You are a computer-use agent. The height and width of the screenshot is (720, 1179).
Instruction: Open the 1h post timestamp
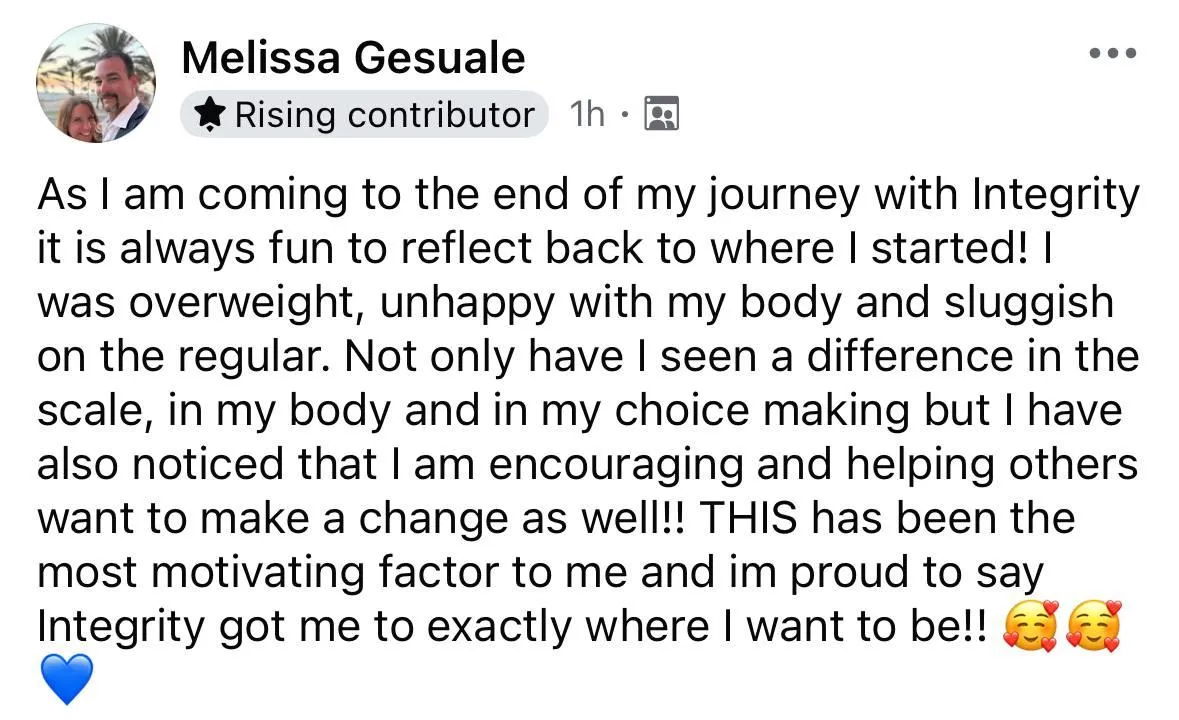pyautogui.click(x=587, y=115)
